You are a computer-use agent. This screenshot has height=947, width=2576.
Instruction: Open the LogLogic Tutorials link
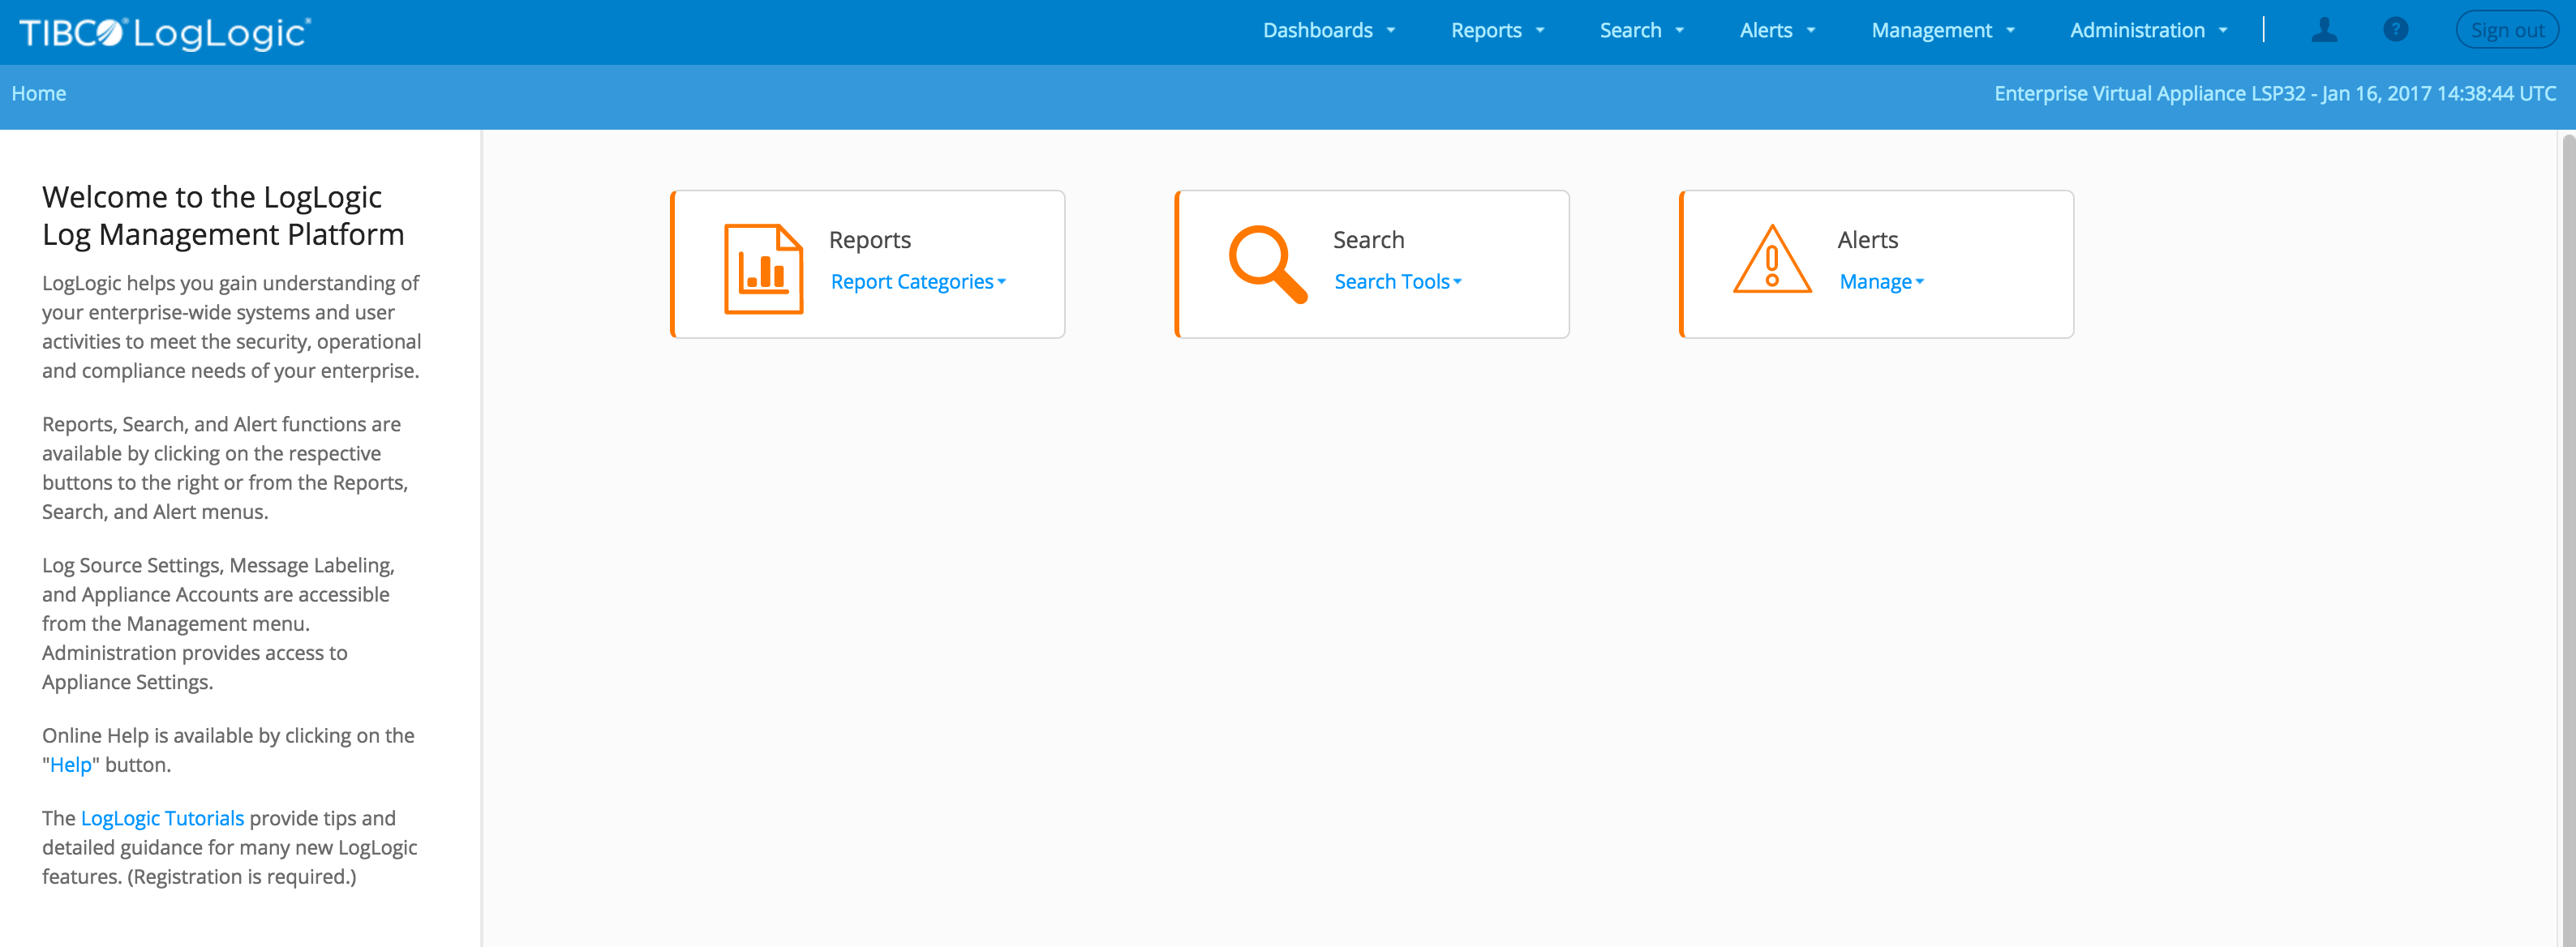tap(162, 818)
